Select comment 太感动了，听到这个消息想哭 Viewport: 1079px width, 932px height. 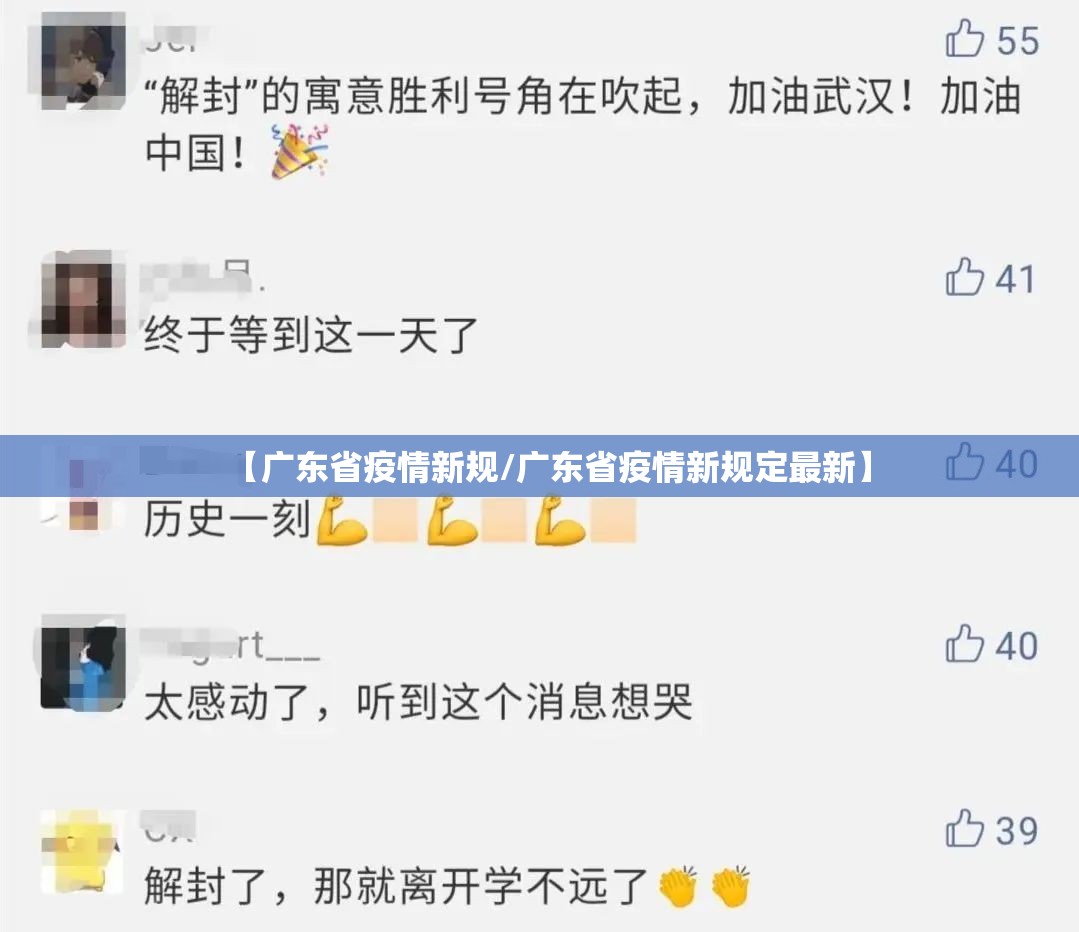point(418,702)
